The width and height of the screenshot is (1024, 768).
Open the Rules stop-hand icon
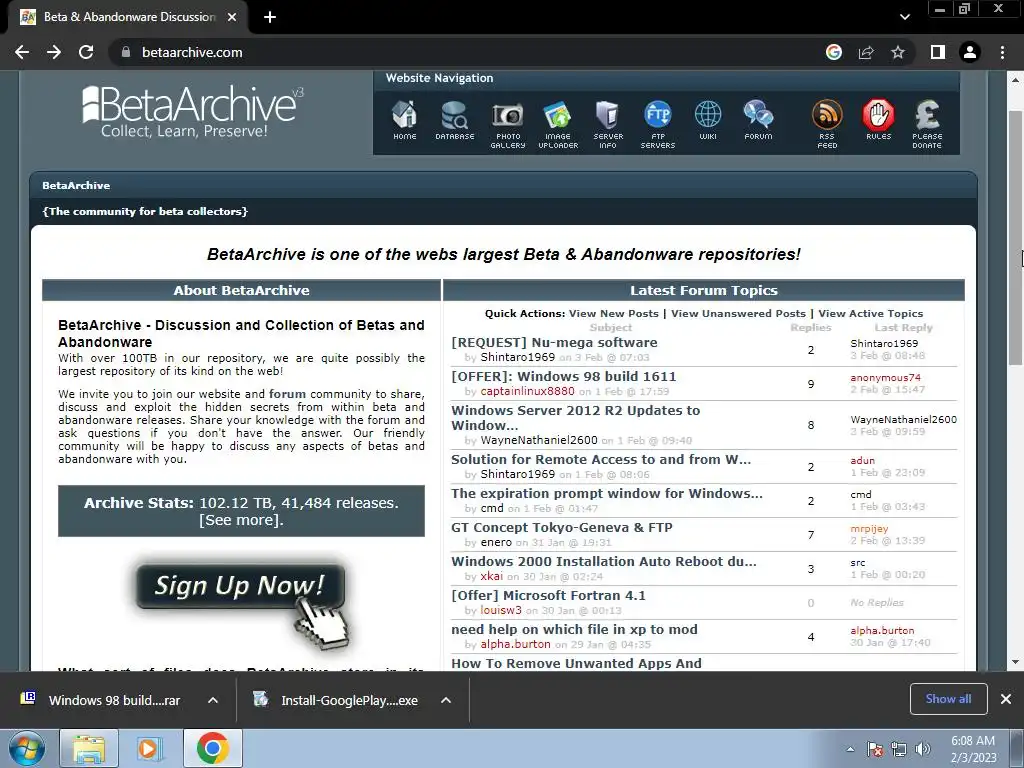(x=878, y=120)
